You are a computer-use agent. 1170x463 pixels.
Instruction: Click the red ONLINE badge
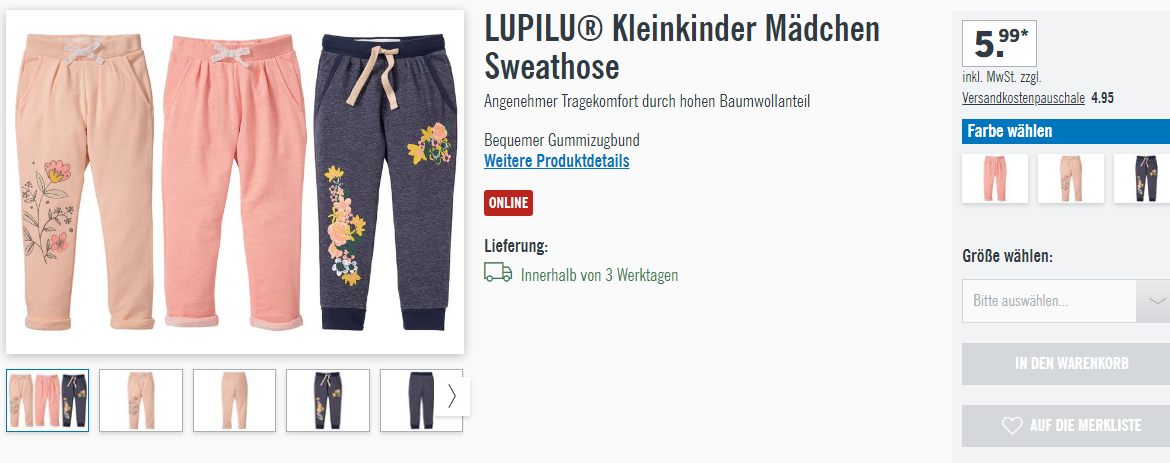tap(508, 202)
